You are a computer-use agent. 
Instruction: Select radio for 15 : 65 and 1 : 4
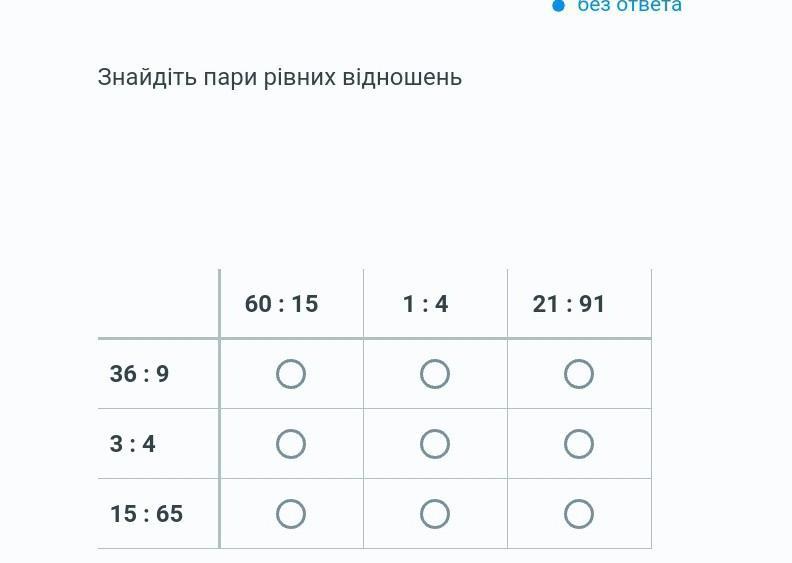coord(435,514)
